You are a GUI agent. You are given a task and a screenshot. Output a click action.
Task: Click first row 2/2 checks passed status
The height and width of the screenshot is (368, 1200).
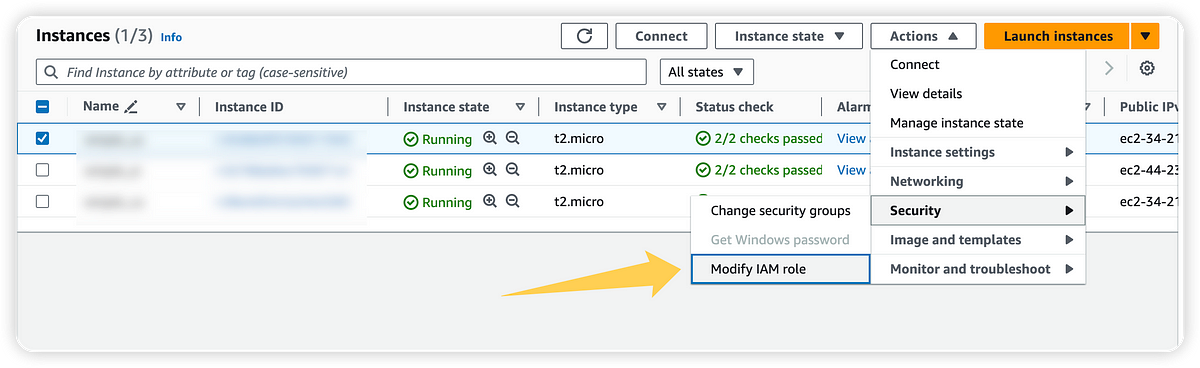[x=760, y=139]
